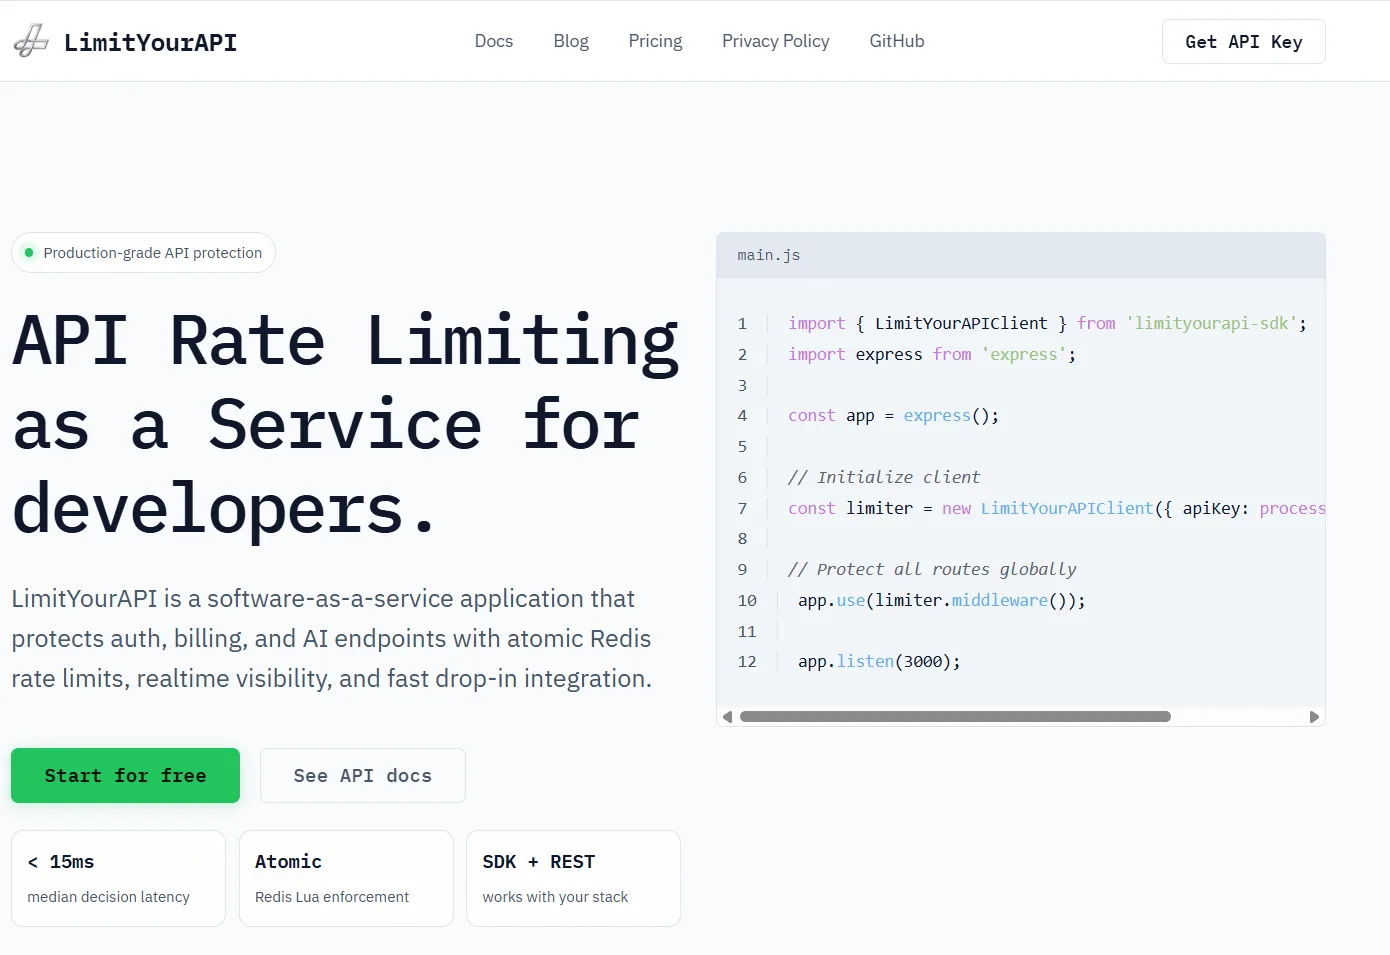Go to the Blog page
This screenshot has width=1390, height=955.
(x=571, y=41)
